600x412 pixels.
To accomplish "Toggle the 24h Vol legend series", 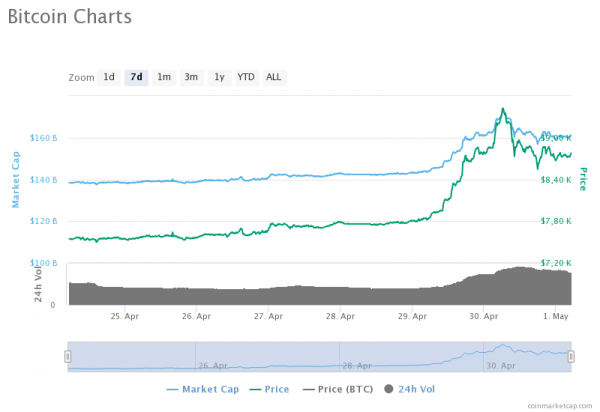I will (x=409, y=389).
